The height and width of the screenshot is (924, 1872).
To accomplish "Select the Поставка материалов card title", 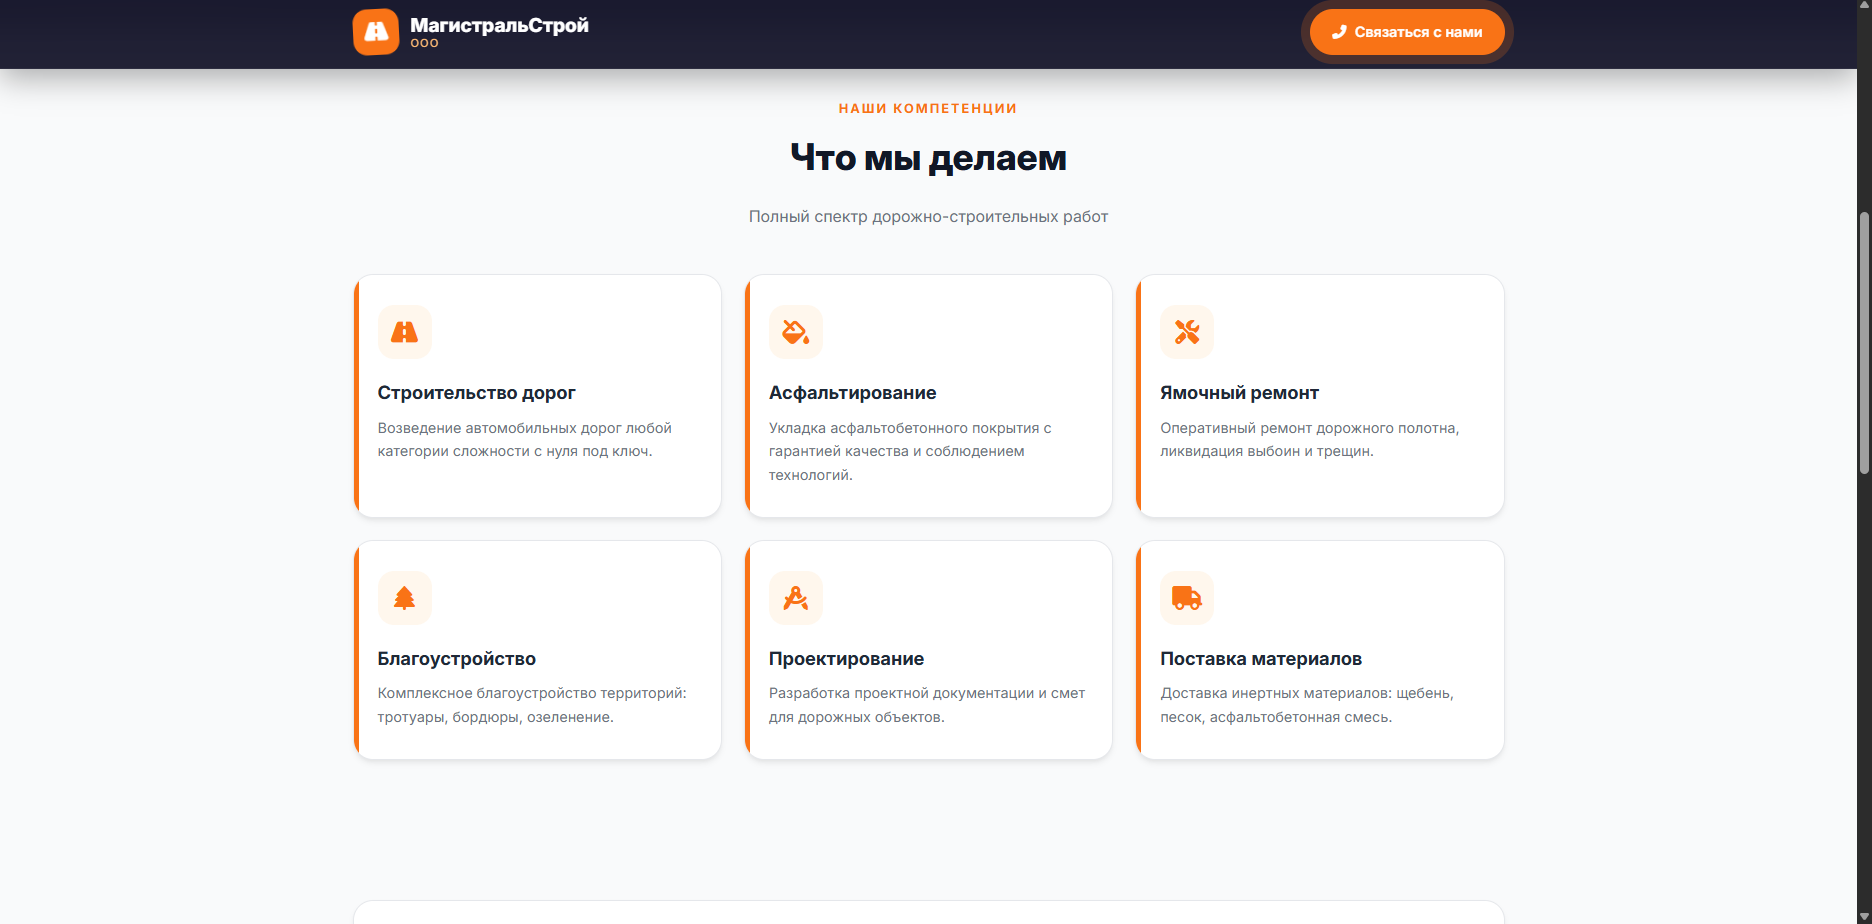I will (x=1261, y=659).
